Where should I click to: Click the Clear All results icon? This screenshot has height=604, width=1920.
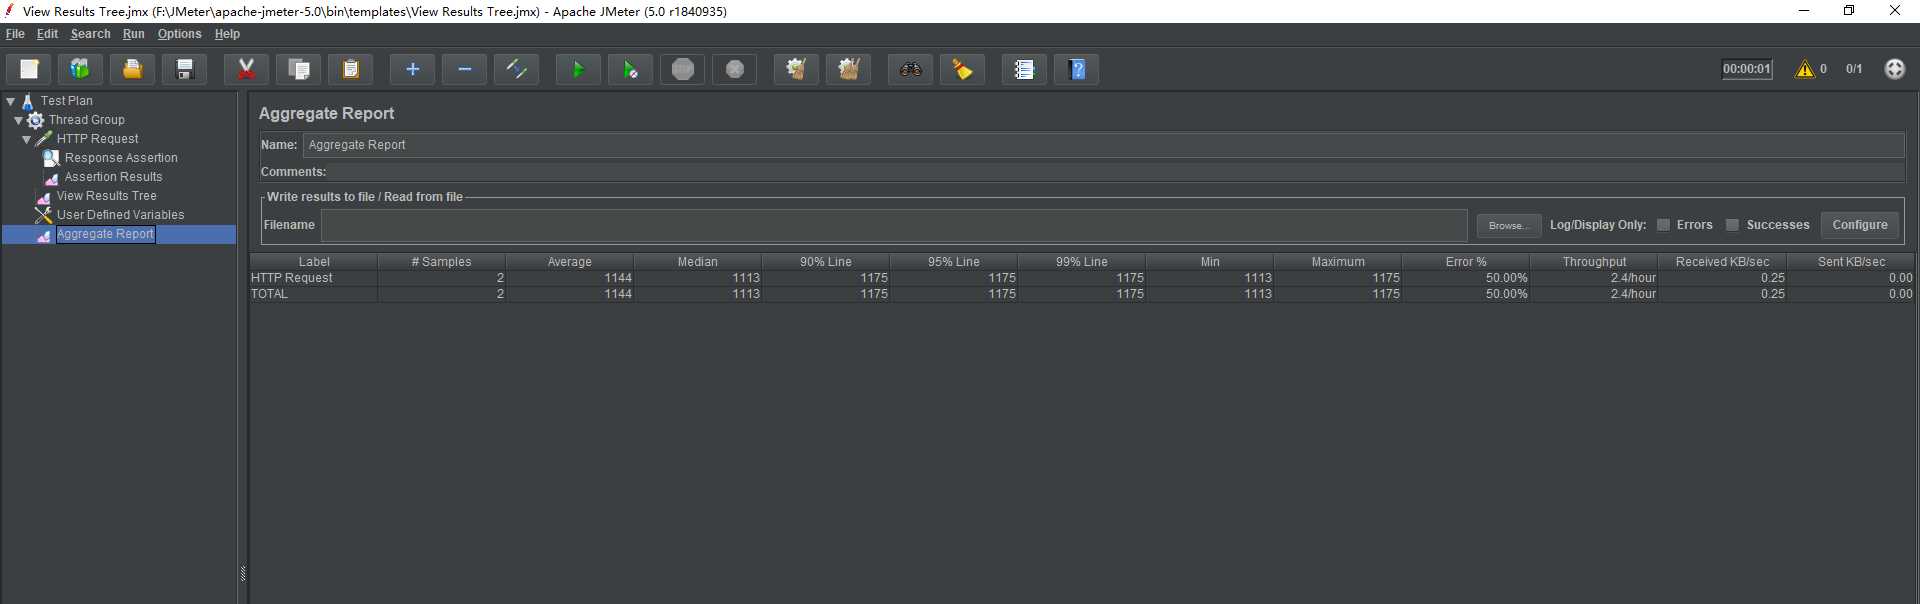click(x=848, y=69)
